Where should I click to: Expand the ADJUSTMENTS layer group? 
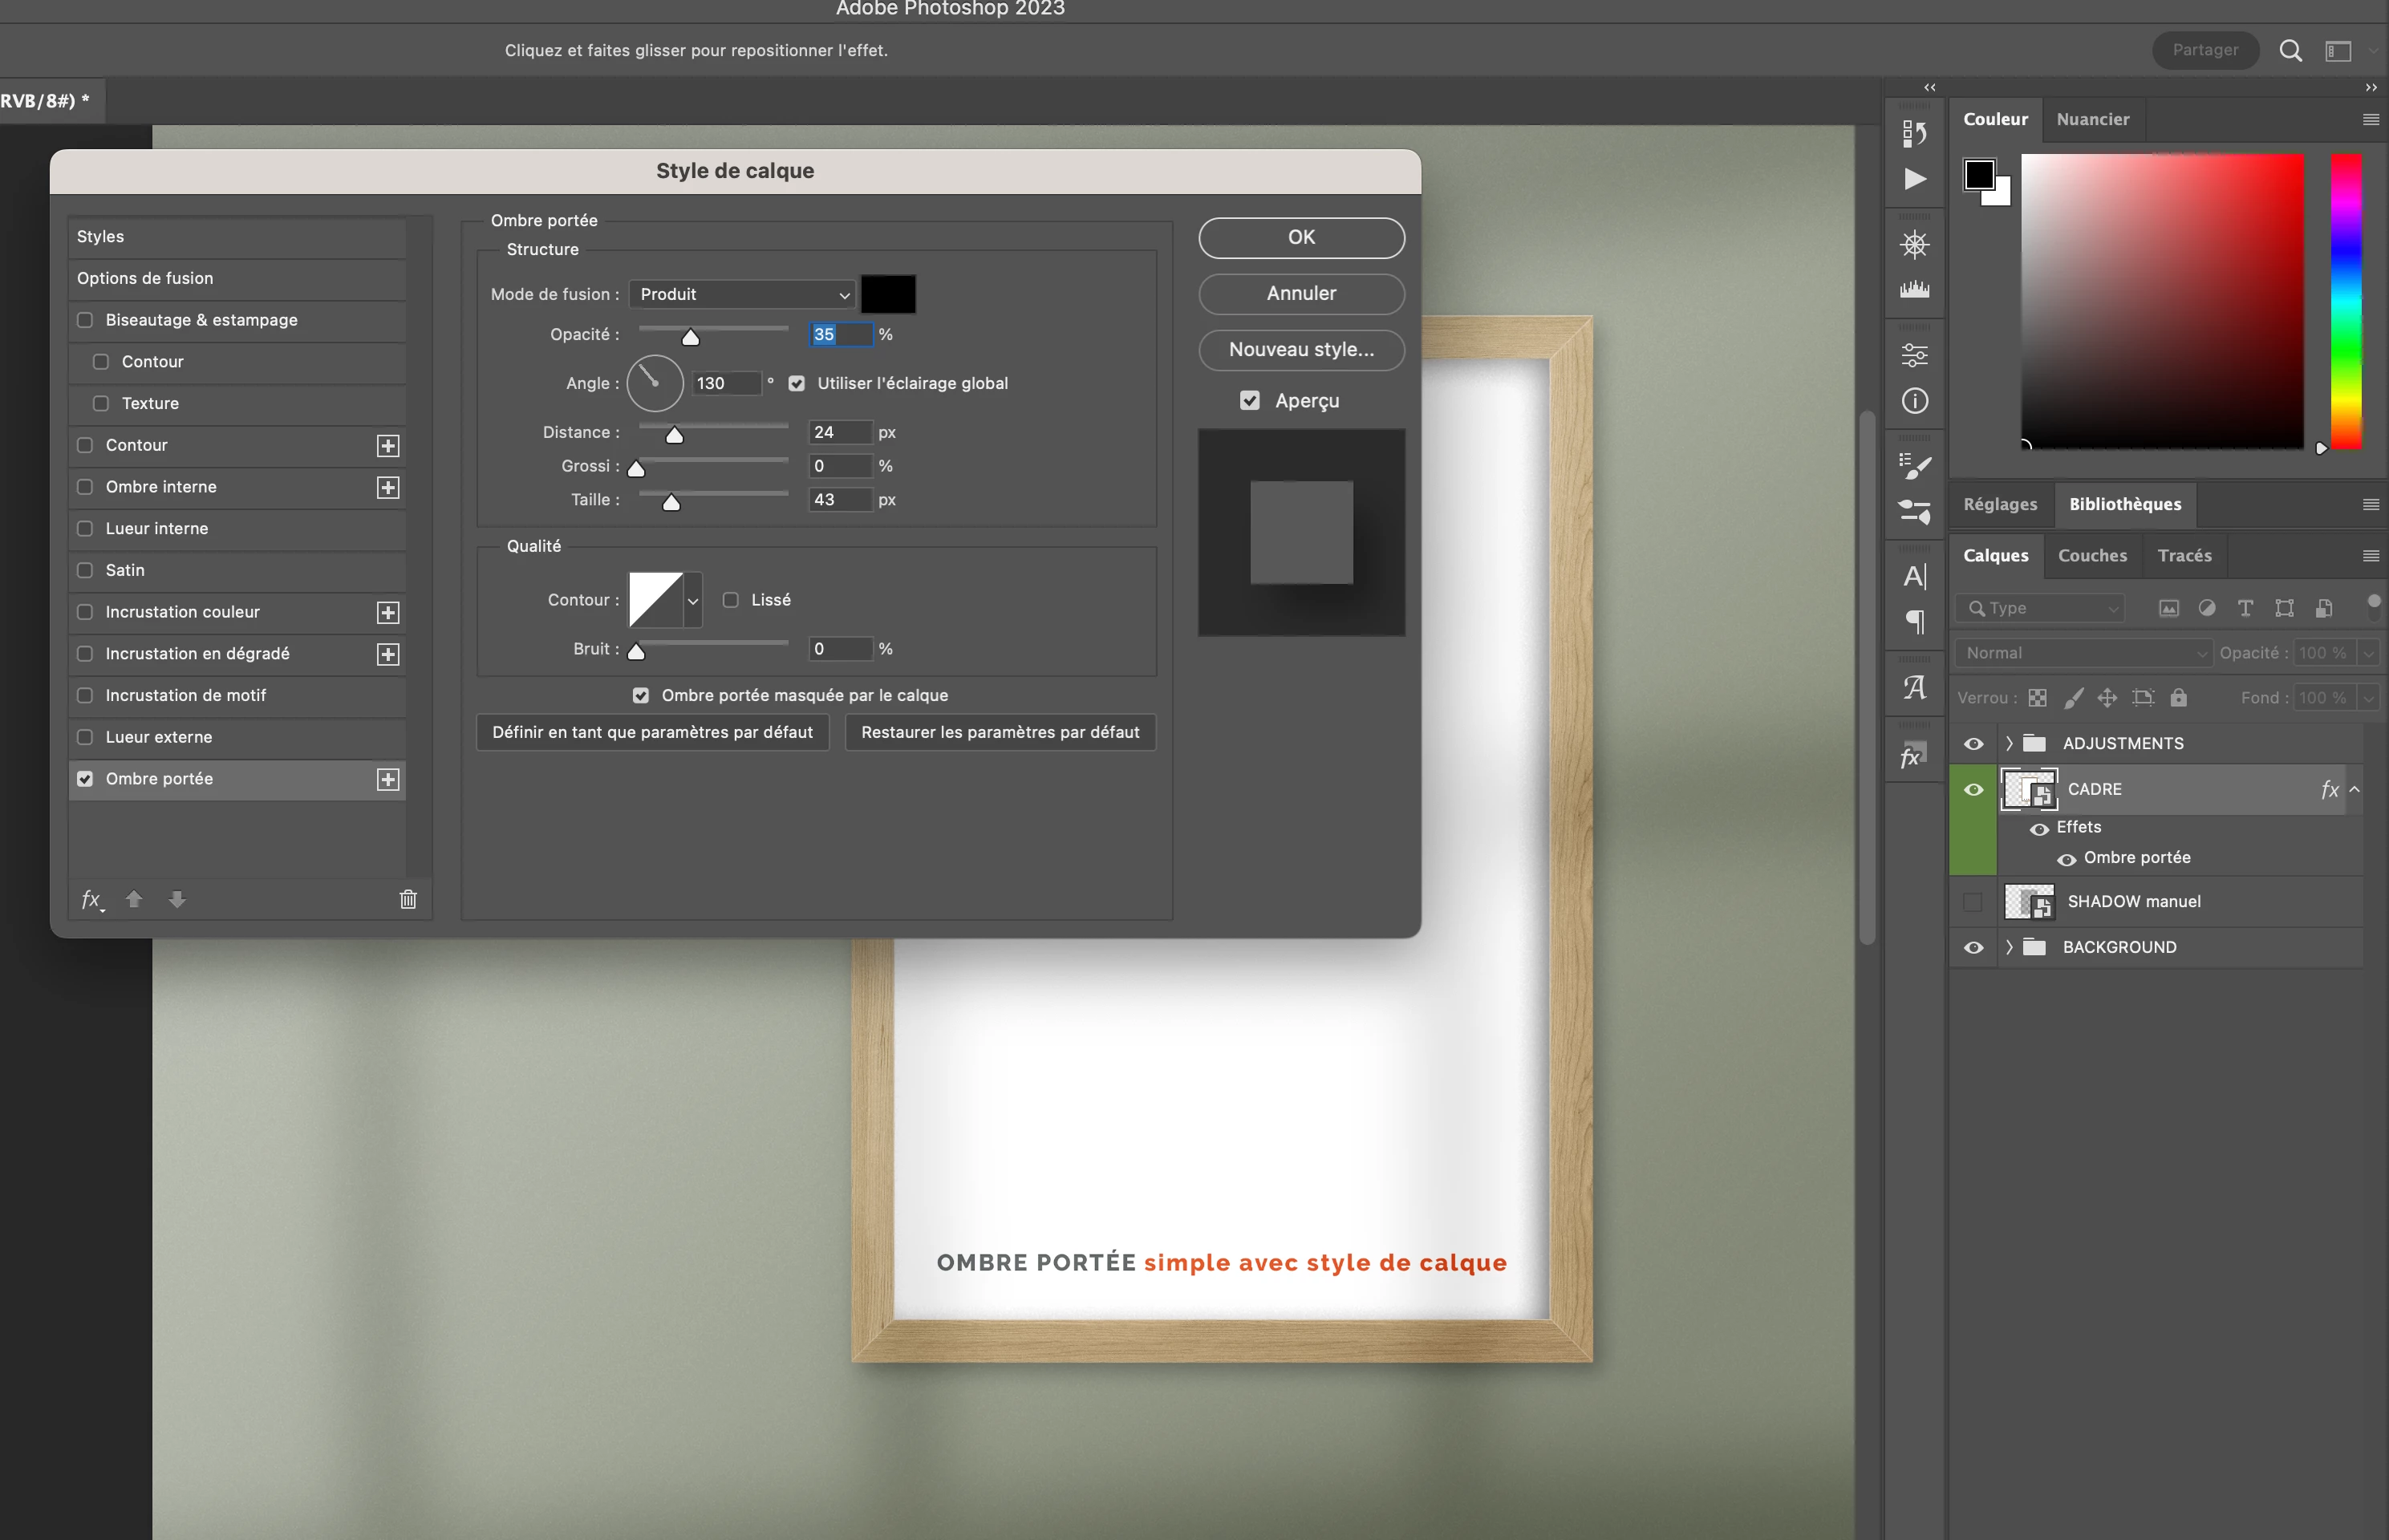[x=2009, y=743]
